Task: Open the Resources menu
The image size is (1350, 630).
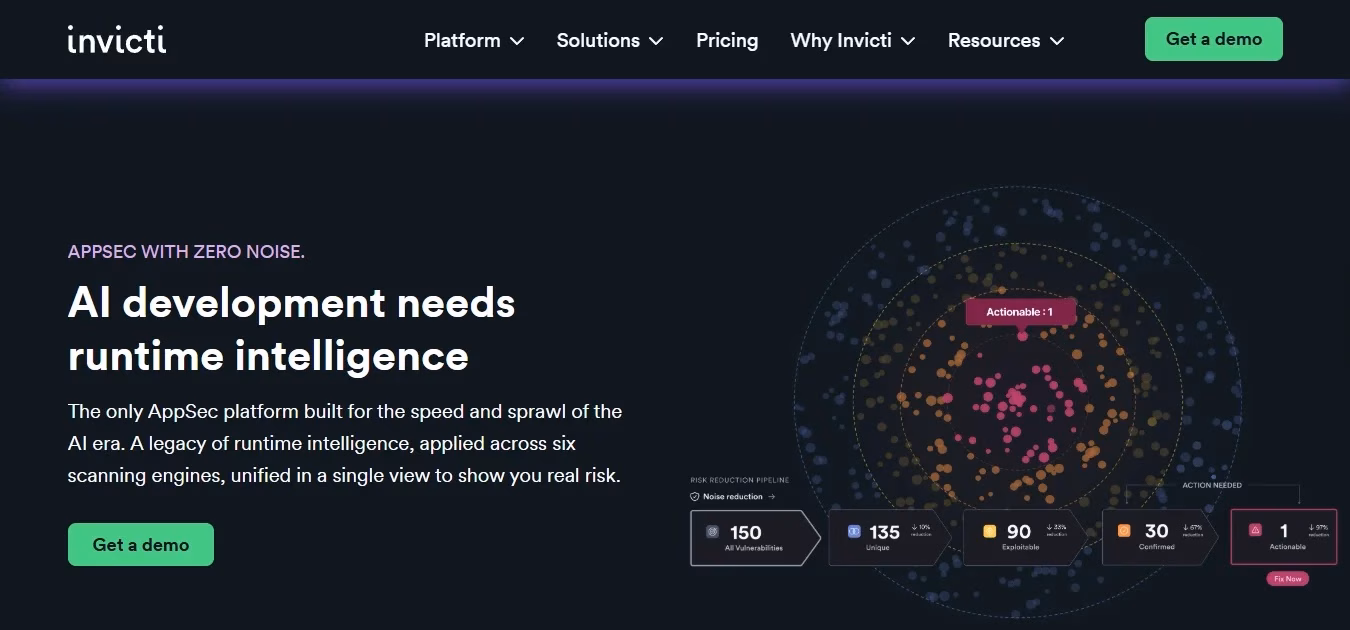Action: (1006, 40)
